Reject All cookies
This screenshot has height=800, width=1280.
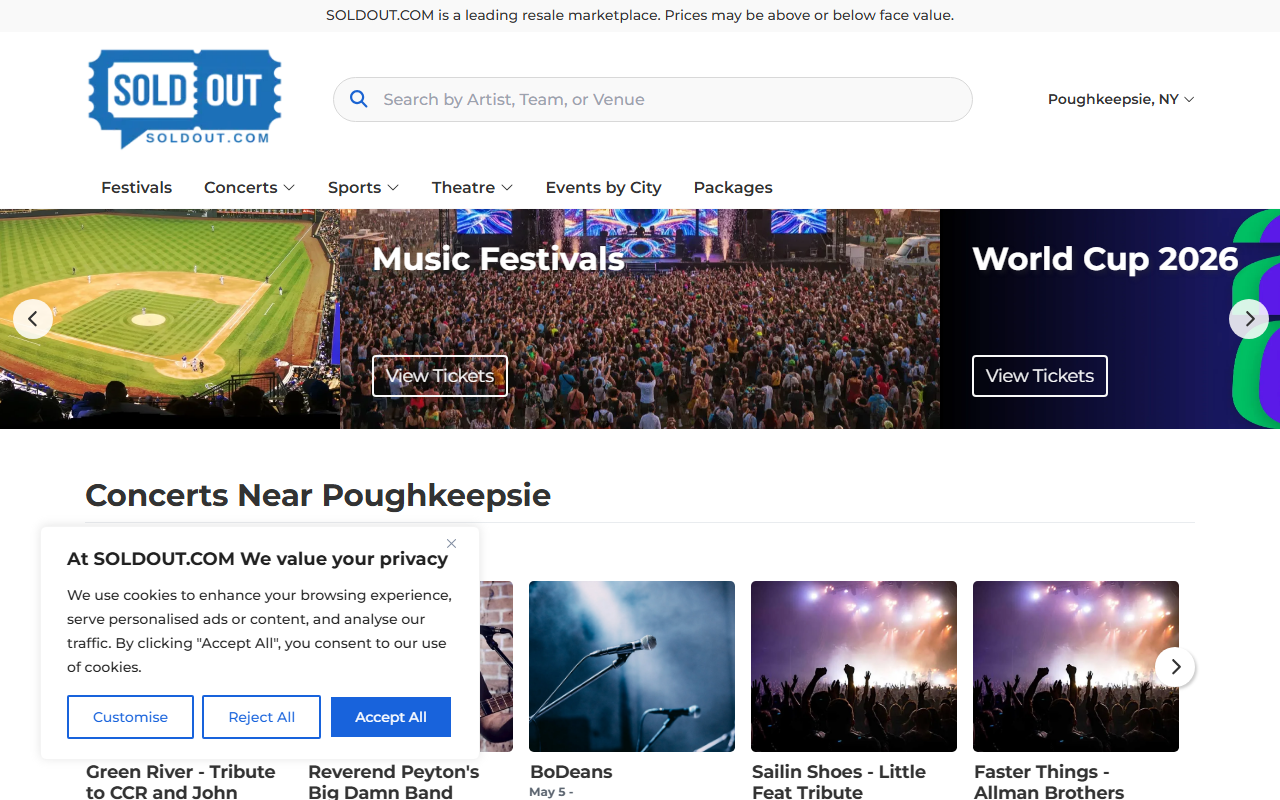coord(261,717)
